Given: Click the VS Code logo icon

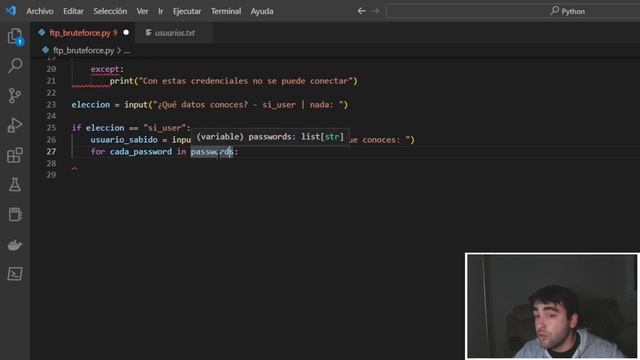Looking at the screenshot, I should [x=11, y=11].
